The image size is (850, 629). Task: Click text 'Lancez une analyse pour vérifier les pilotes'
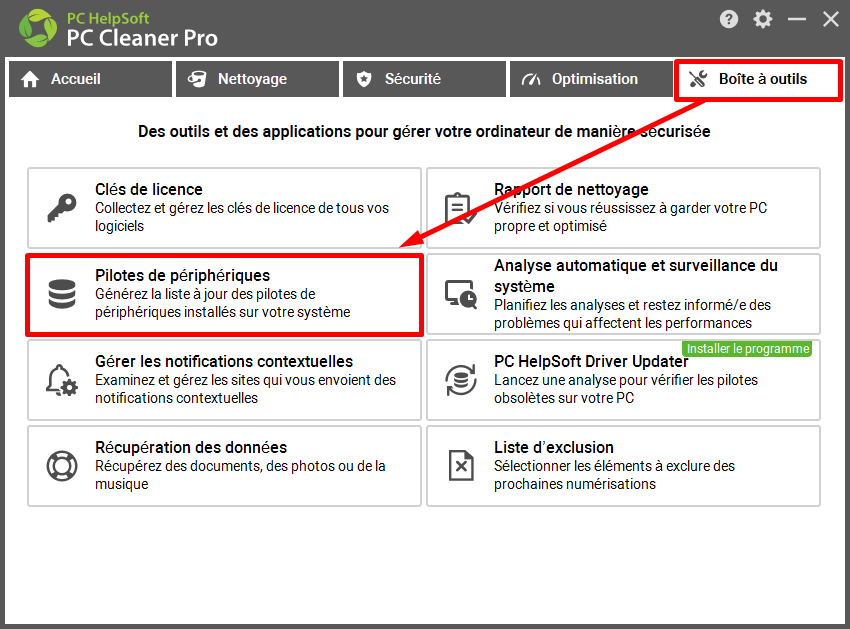click(x=626, y=389)
